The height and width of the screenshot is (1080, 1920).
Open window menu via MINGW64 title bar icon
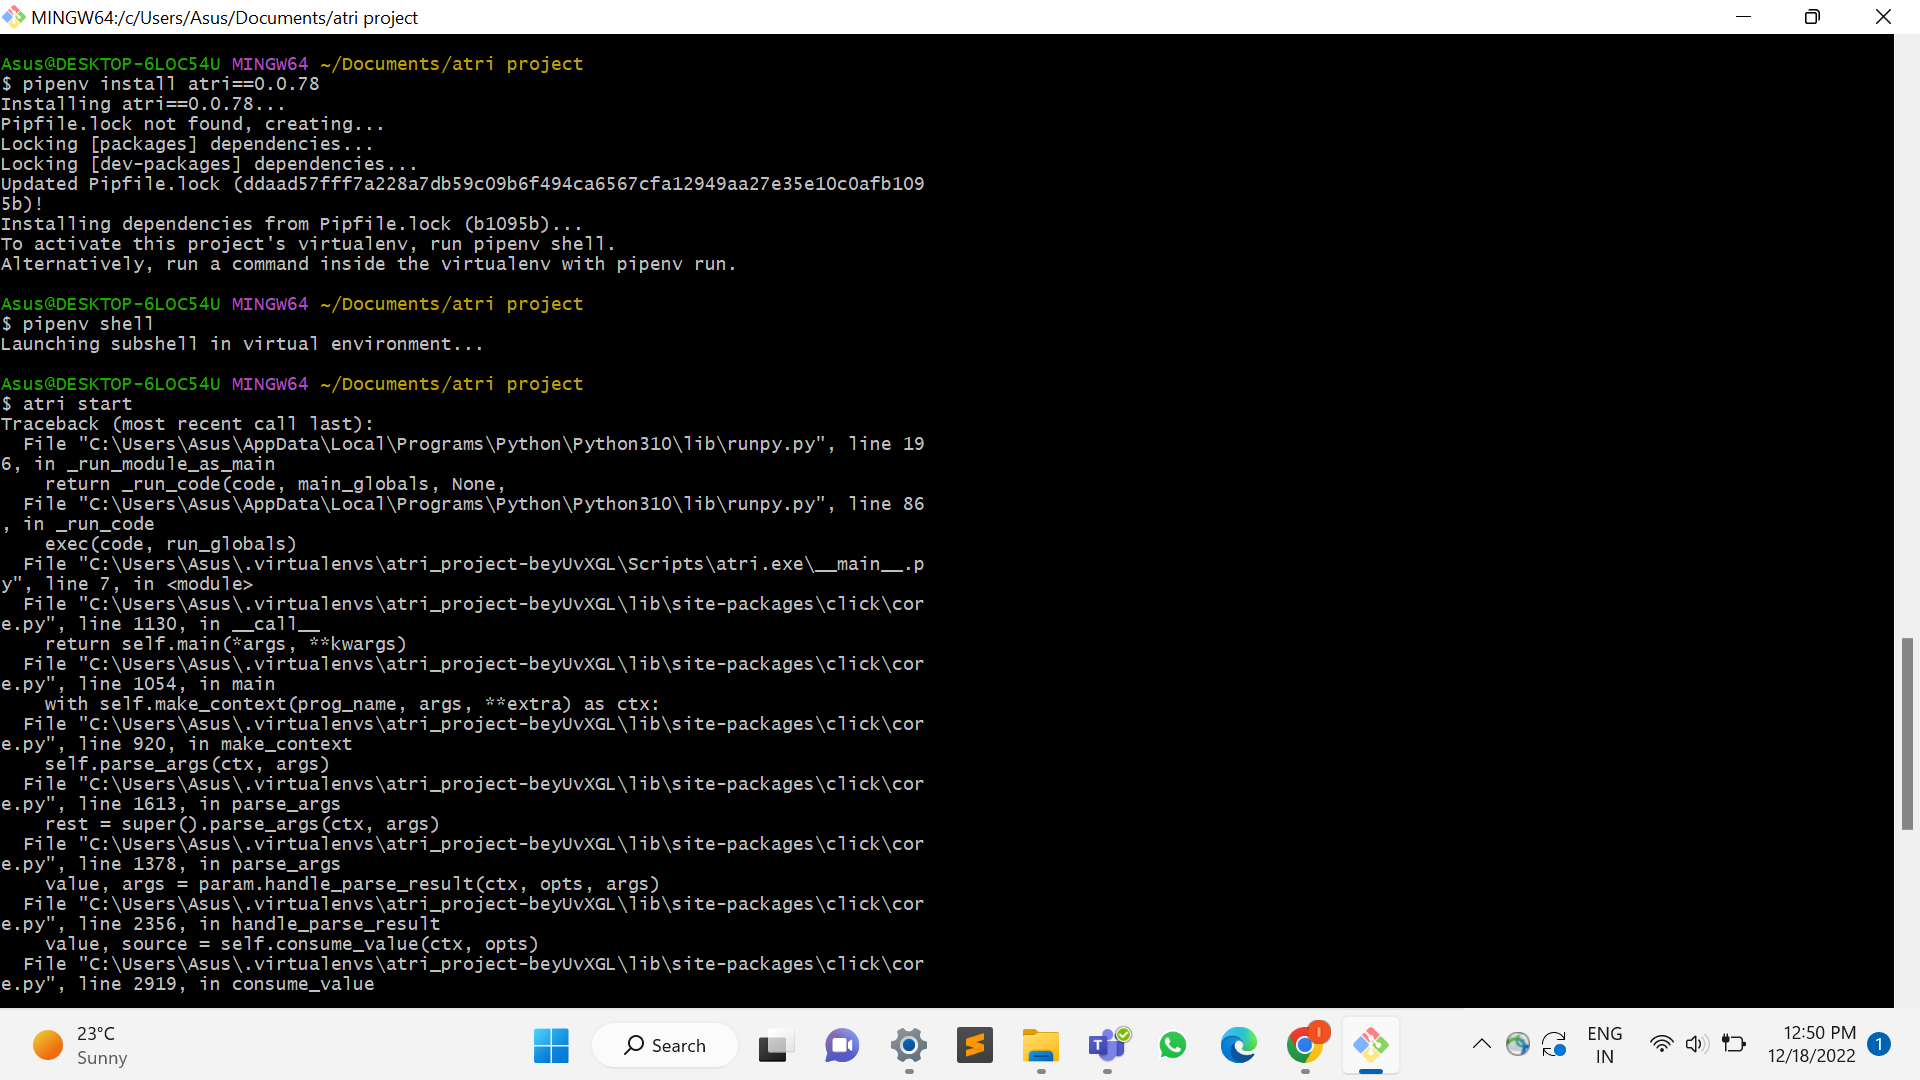click(x=14, y=16)
